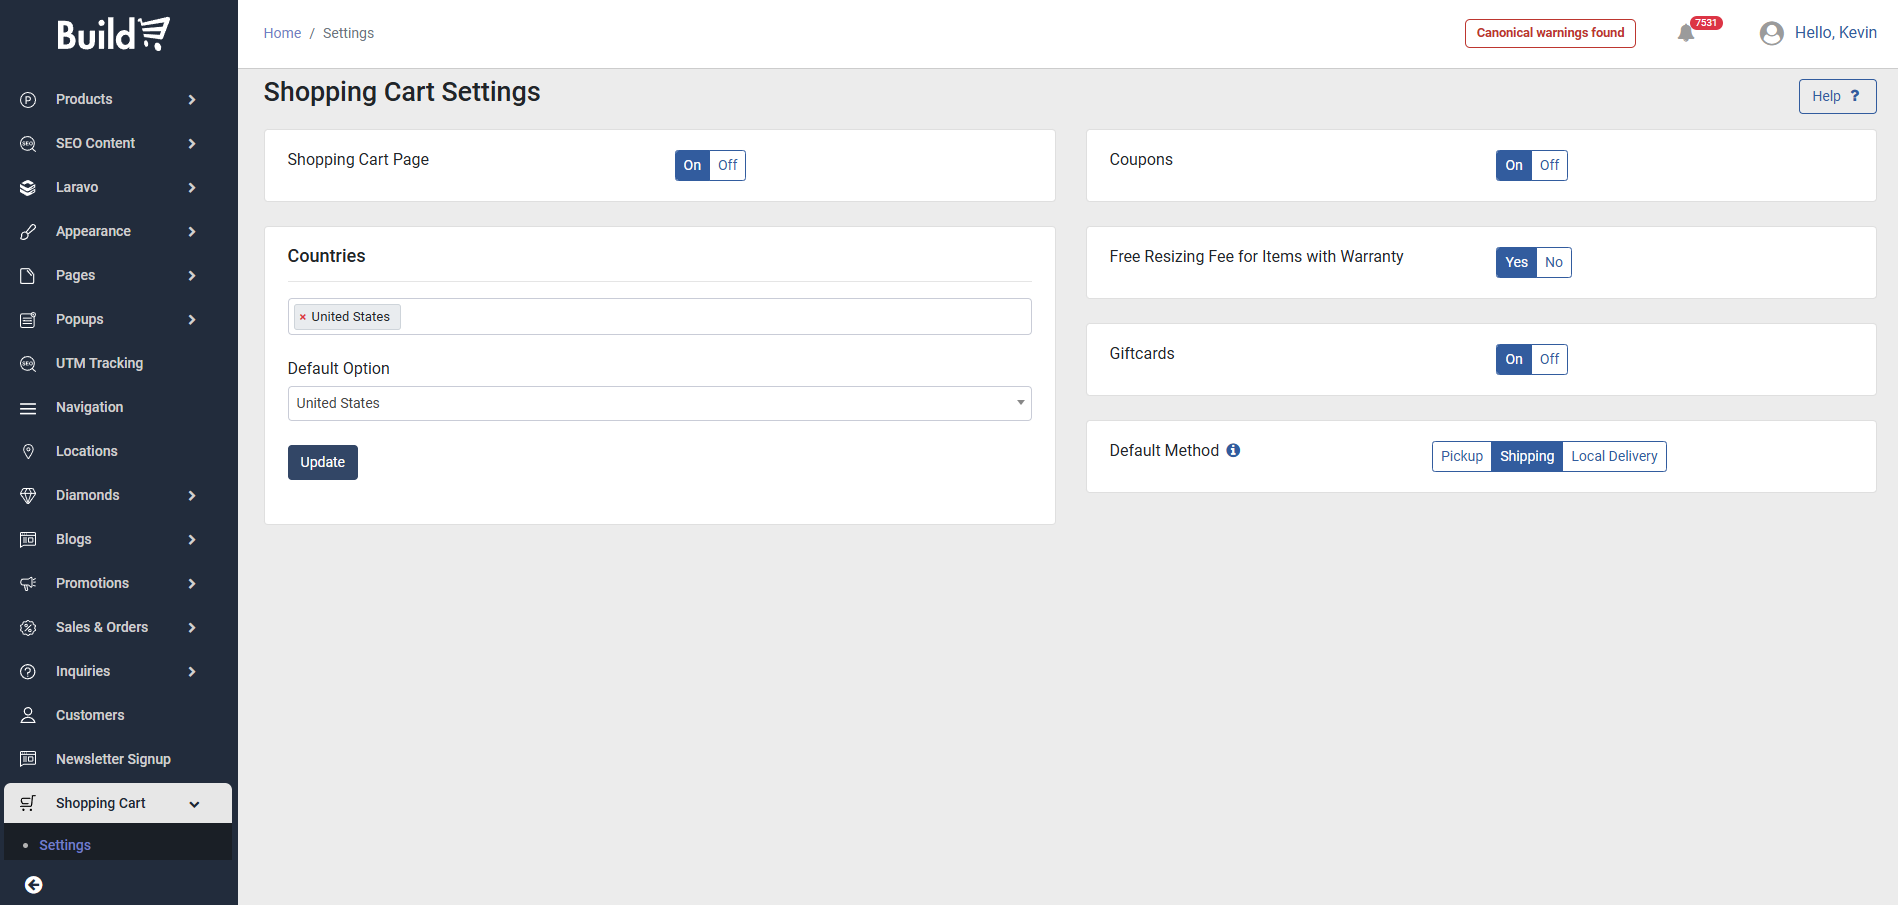This screenshot has height=905, width=1898.
Task: Click the UTM Tracking icon
Action: coord(28,364)
